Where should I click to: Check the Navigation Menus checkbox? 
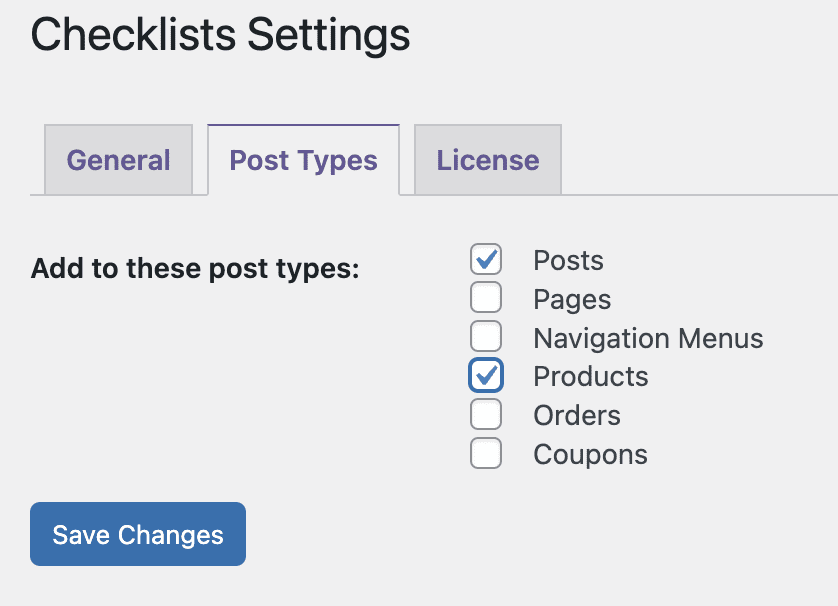click(x=486, y=337)
